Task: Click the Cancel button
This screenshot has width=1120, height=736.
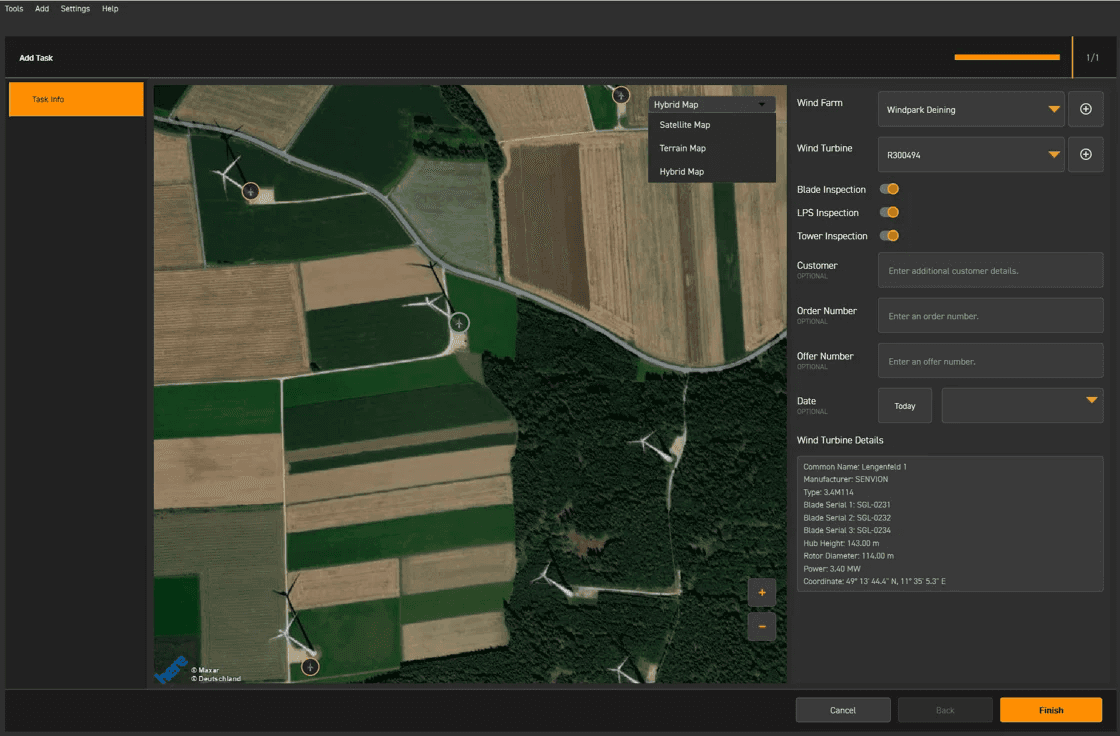Action: point(842,710)
